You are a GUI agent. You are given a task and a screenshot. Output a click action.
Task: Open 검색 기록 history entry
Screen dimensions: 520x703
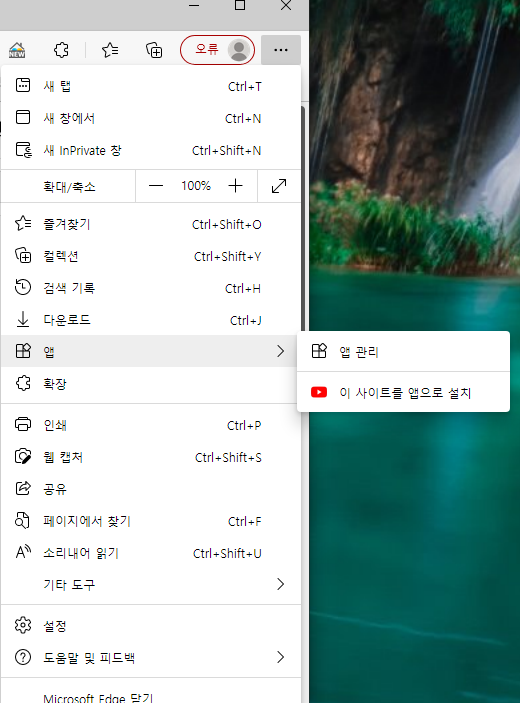pyautogui.click(x=151, y=288)
